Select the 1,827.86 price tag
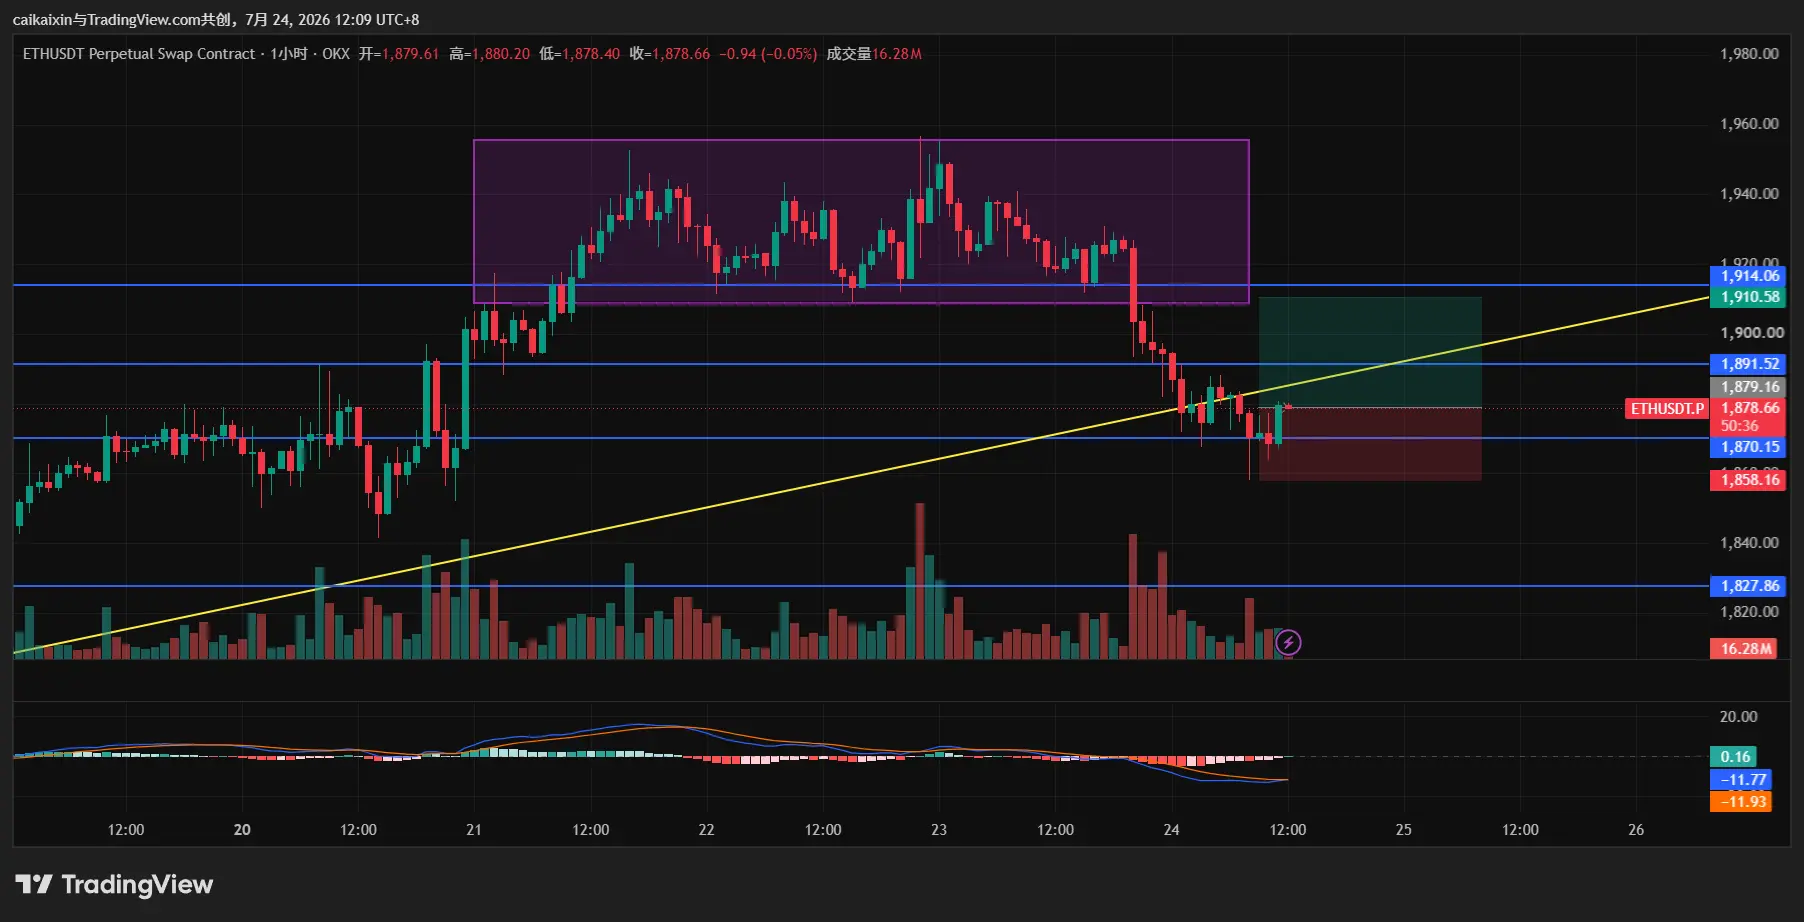Screen dimensions: 1804x922 pyautogui.click(x=1750, y=586)
